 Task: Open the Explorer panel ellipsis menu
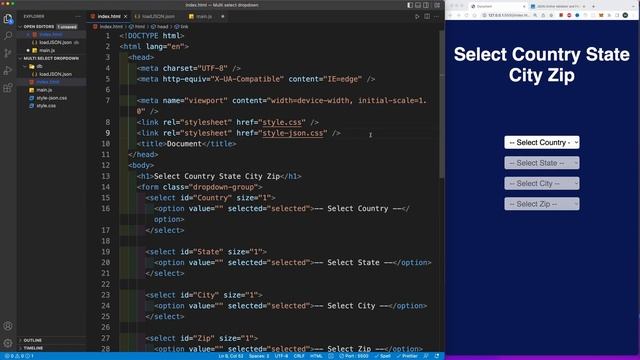[x=78, y=16]
